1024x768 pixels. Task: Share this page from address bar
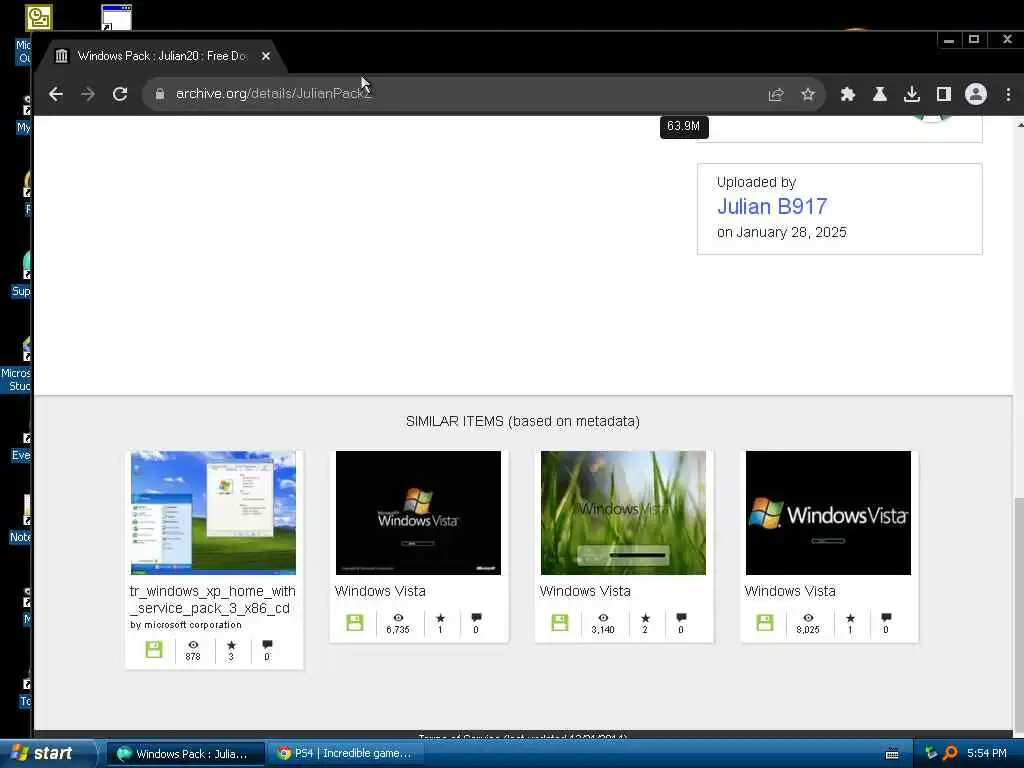pos(776,95)
